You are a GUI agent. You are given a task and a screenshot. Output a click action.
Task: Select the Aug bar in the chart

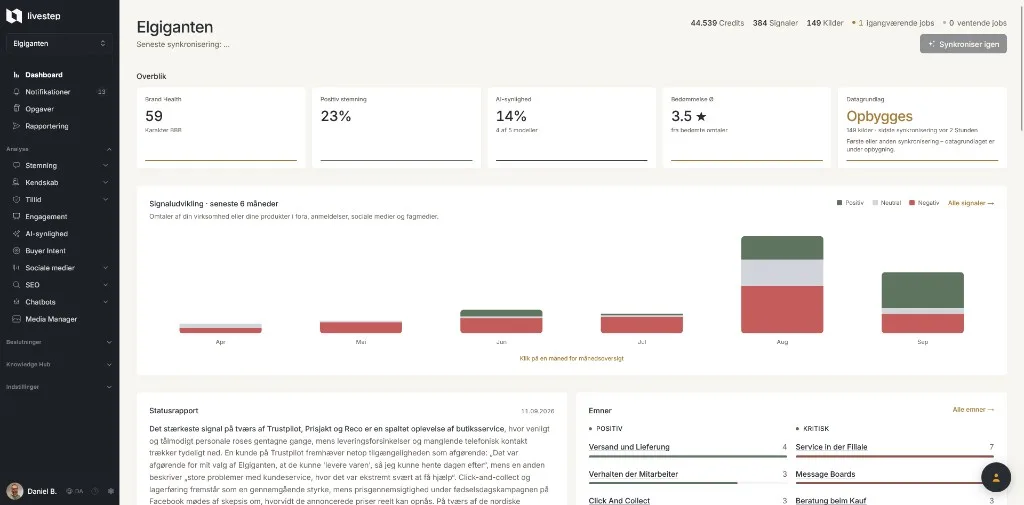coord(782,285)
